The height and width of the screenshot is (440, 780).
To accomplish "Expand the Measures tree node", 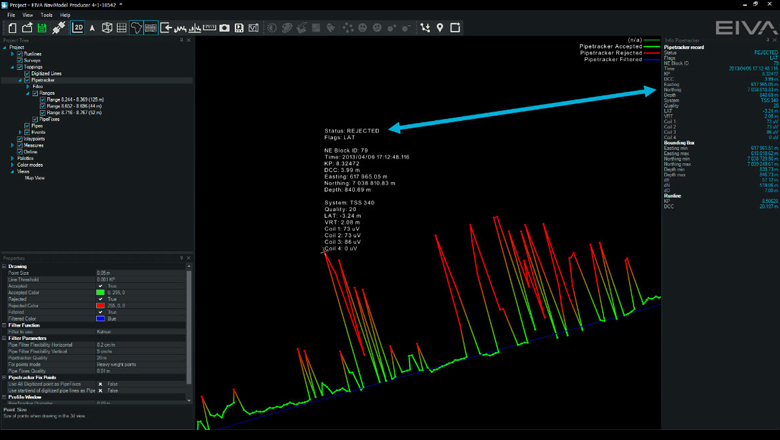I will pyautogui.click(x=12, y=145).
